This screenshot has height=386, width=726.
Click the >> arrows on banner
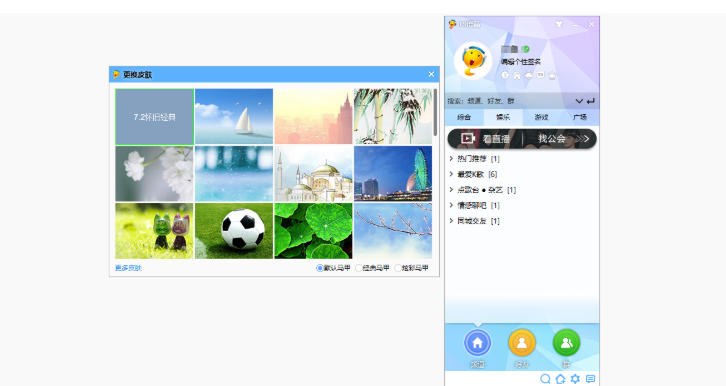pyautogui.click(x=583, y=139)
